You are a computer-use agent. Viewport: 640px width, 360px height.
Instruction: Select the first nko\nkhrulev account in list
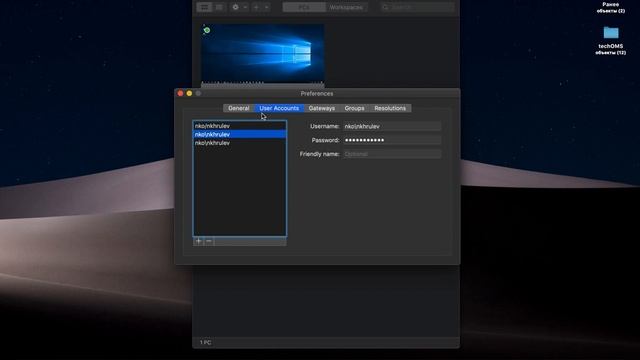[240, 126]
